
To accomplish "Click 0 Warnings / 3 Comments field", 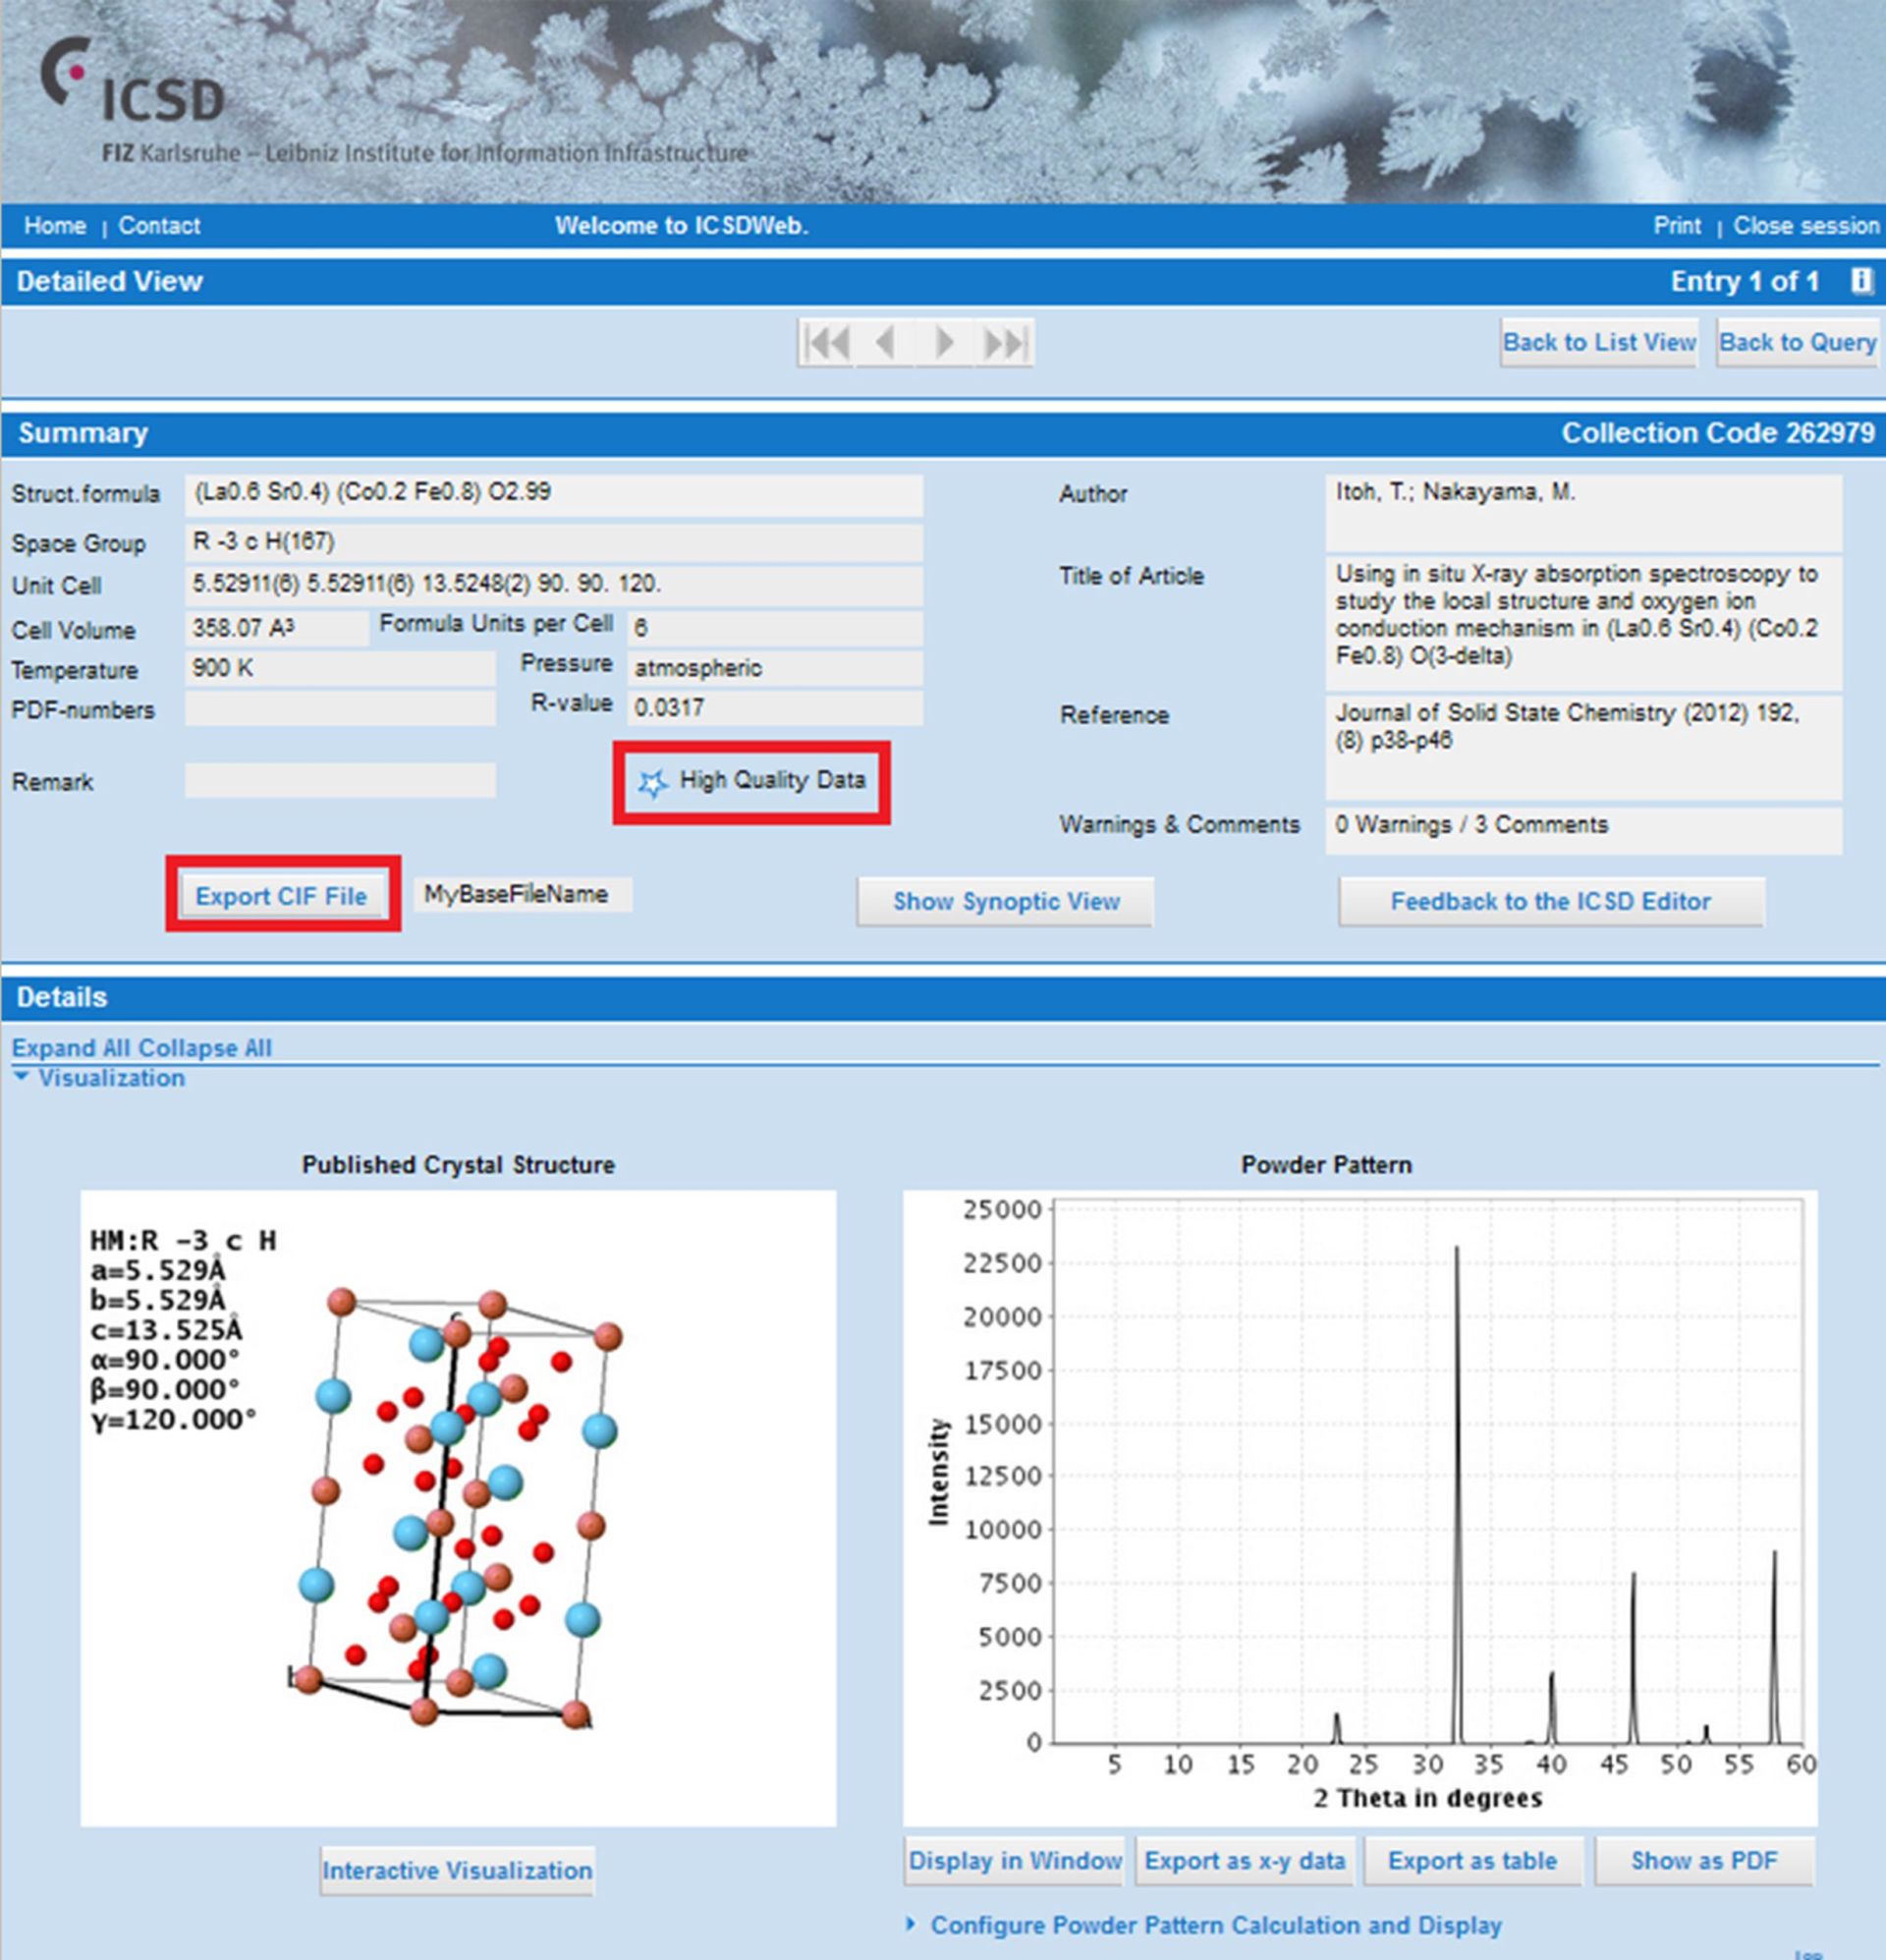I will tap(1584, 830).
